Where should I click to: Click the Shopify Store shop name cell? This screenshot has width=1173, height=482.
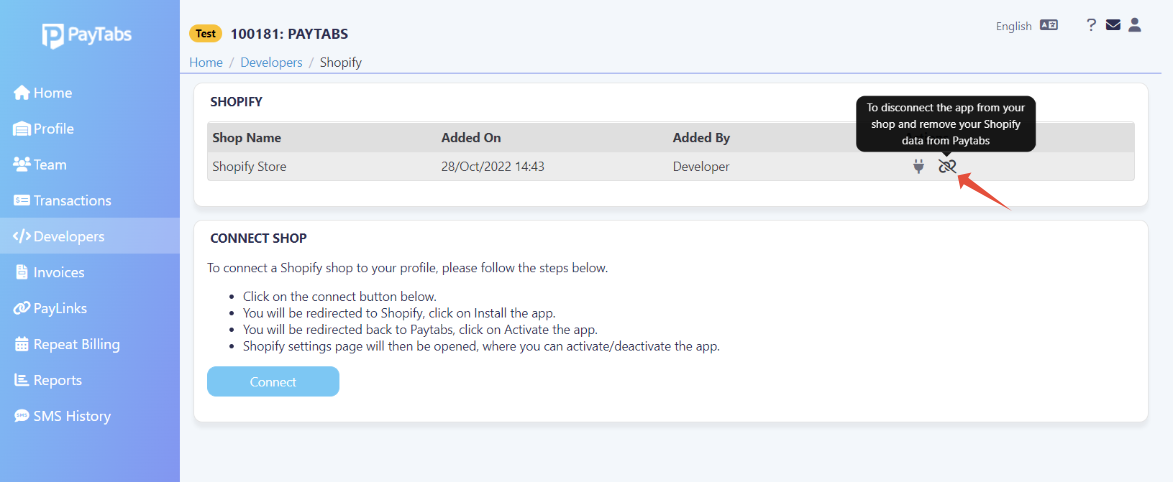pos(249,167)
